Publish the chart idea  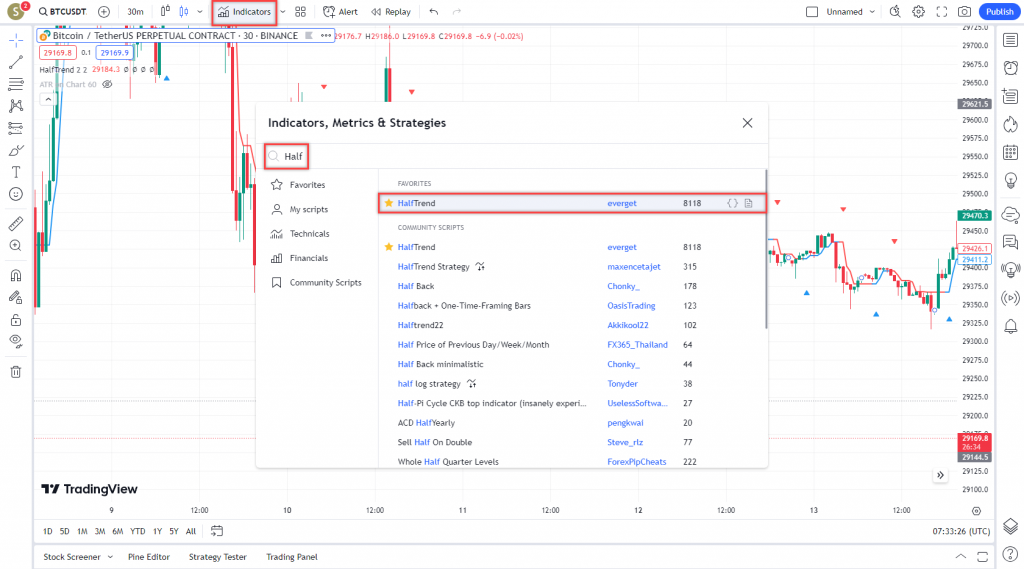point(1000,12)
